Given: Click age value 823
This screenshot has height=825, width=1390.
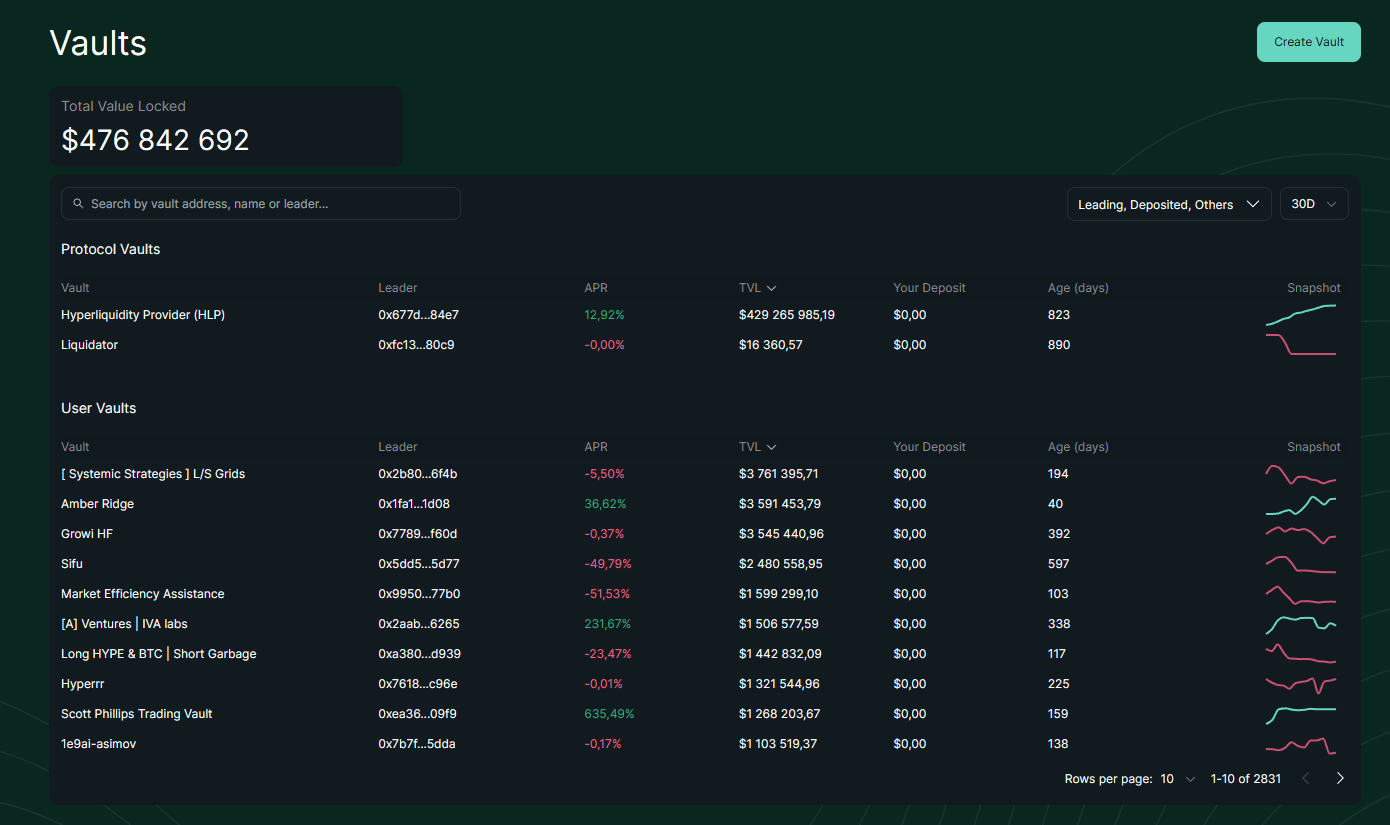Looking at the screenshot, I should click(1059, 315).
